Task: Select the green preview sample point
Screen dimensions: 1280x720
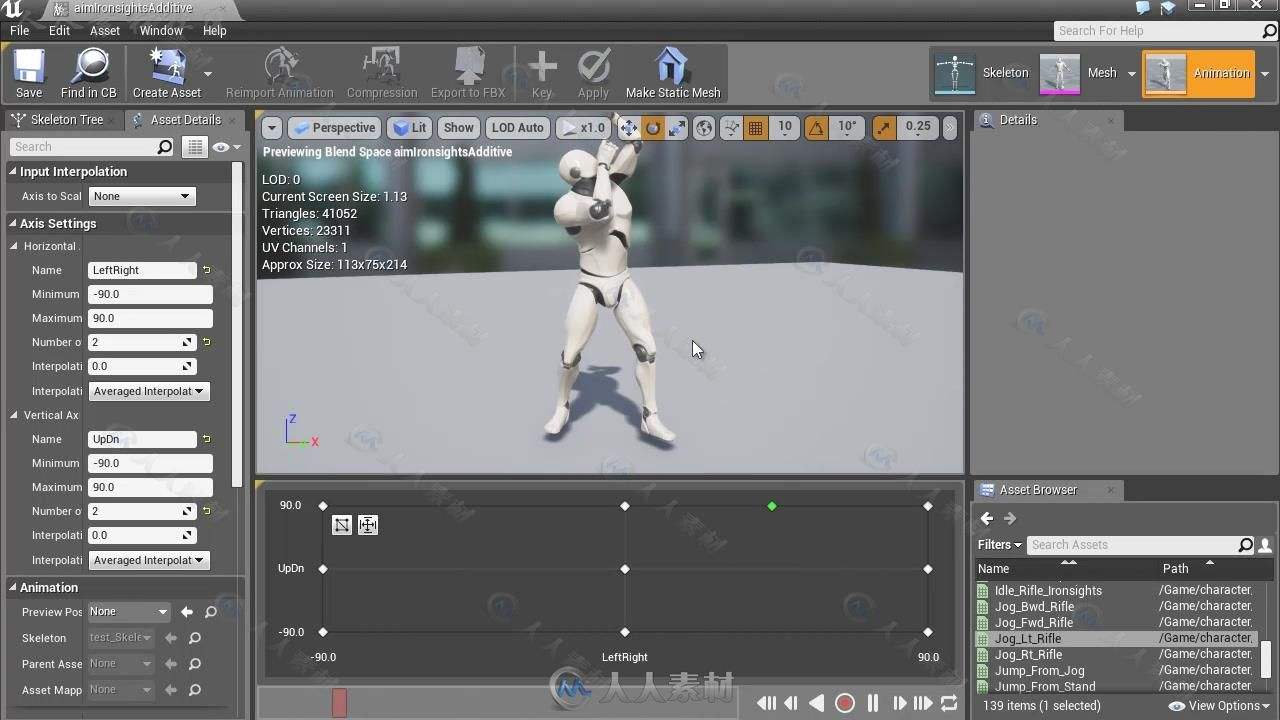Action: [x=772, y=506]
